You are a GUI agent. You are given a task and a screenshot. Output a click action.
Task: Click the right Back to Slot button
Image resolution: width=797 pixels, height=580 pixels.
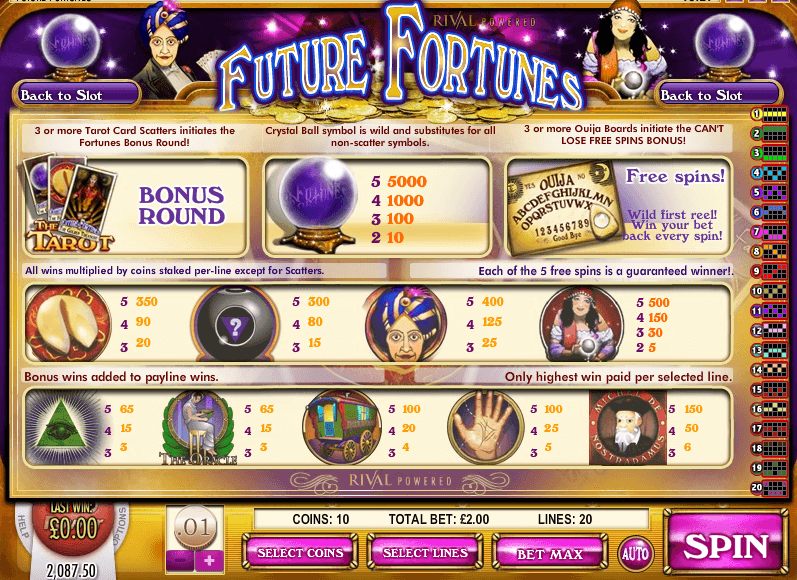717,95
